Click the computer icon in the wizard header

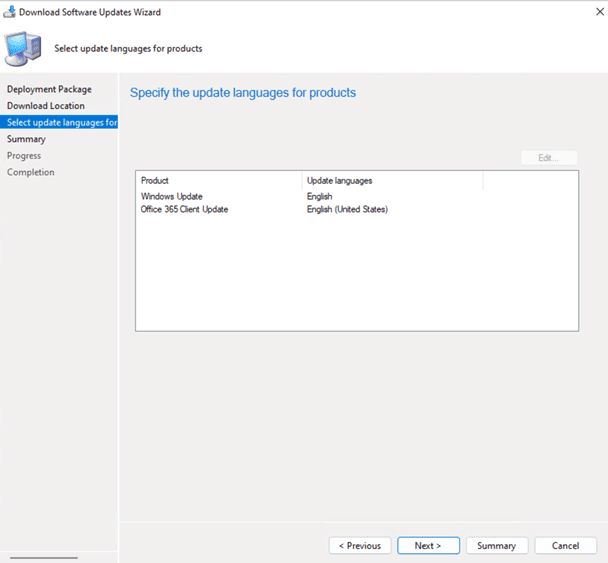point(24,48)
